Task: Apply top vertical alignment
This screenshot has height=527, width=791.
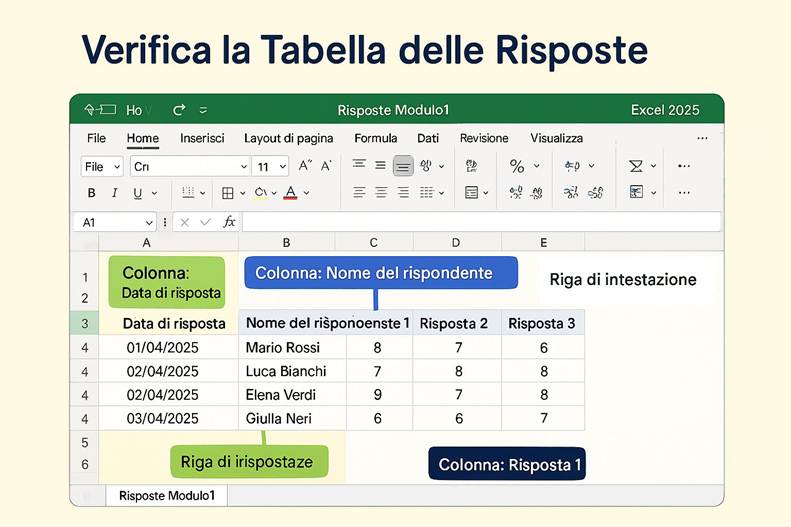Action: click(x=359, y=164)
